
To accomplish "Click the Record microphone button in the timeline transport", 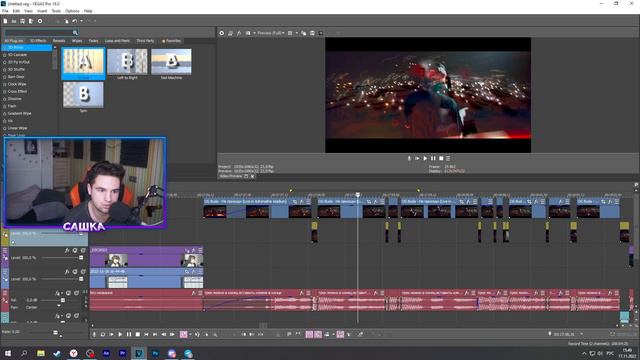I will [x=94, y=334].
